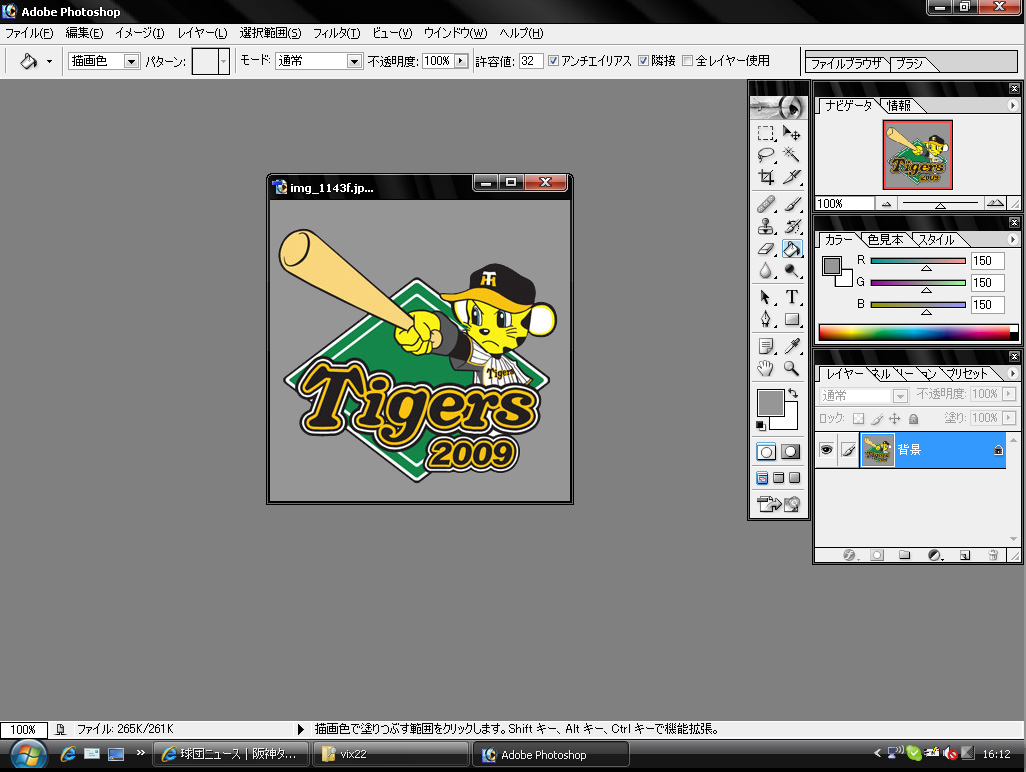
Task: Create a new layer set folder
Action: (905, 555)
